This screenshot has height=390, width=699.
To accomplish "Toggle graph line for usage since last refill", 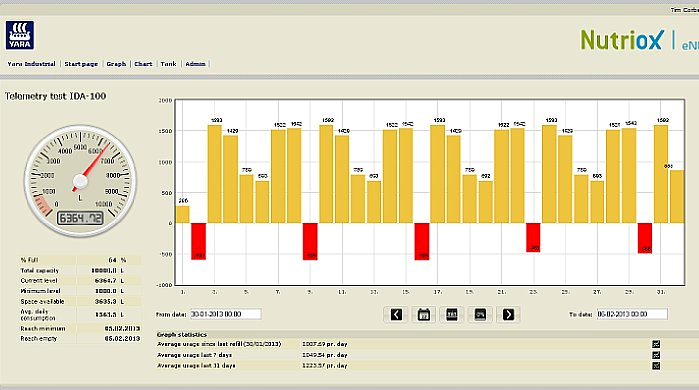I will (x=656, y=344).
